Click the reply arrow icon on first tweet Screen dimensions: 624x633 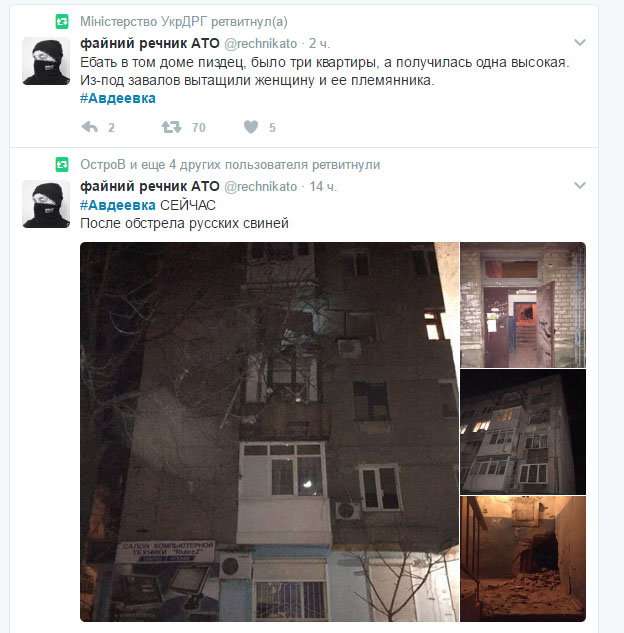(x=90, y=127)
